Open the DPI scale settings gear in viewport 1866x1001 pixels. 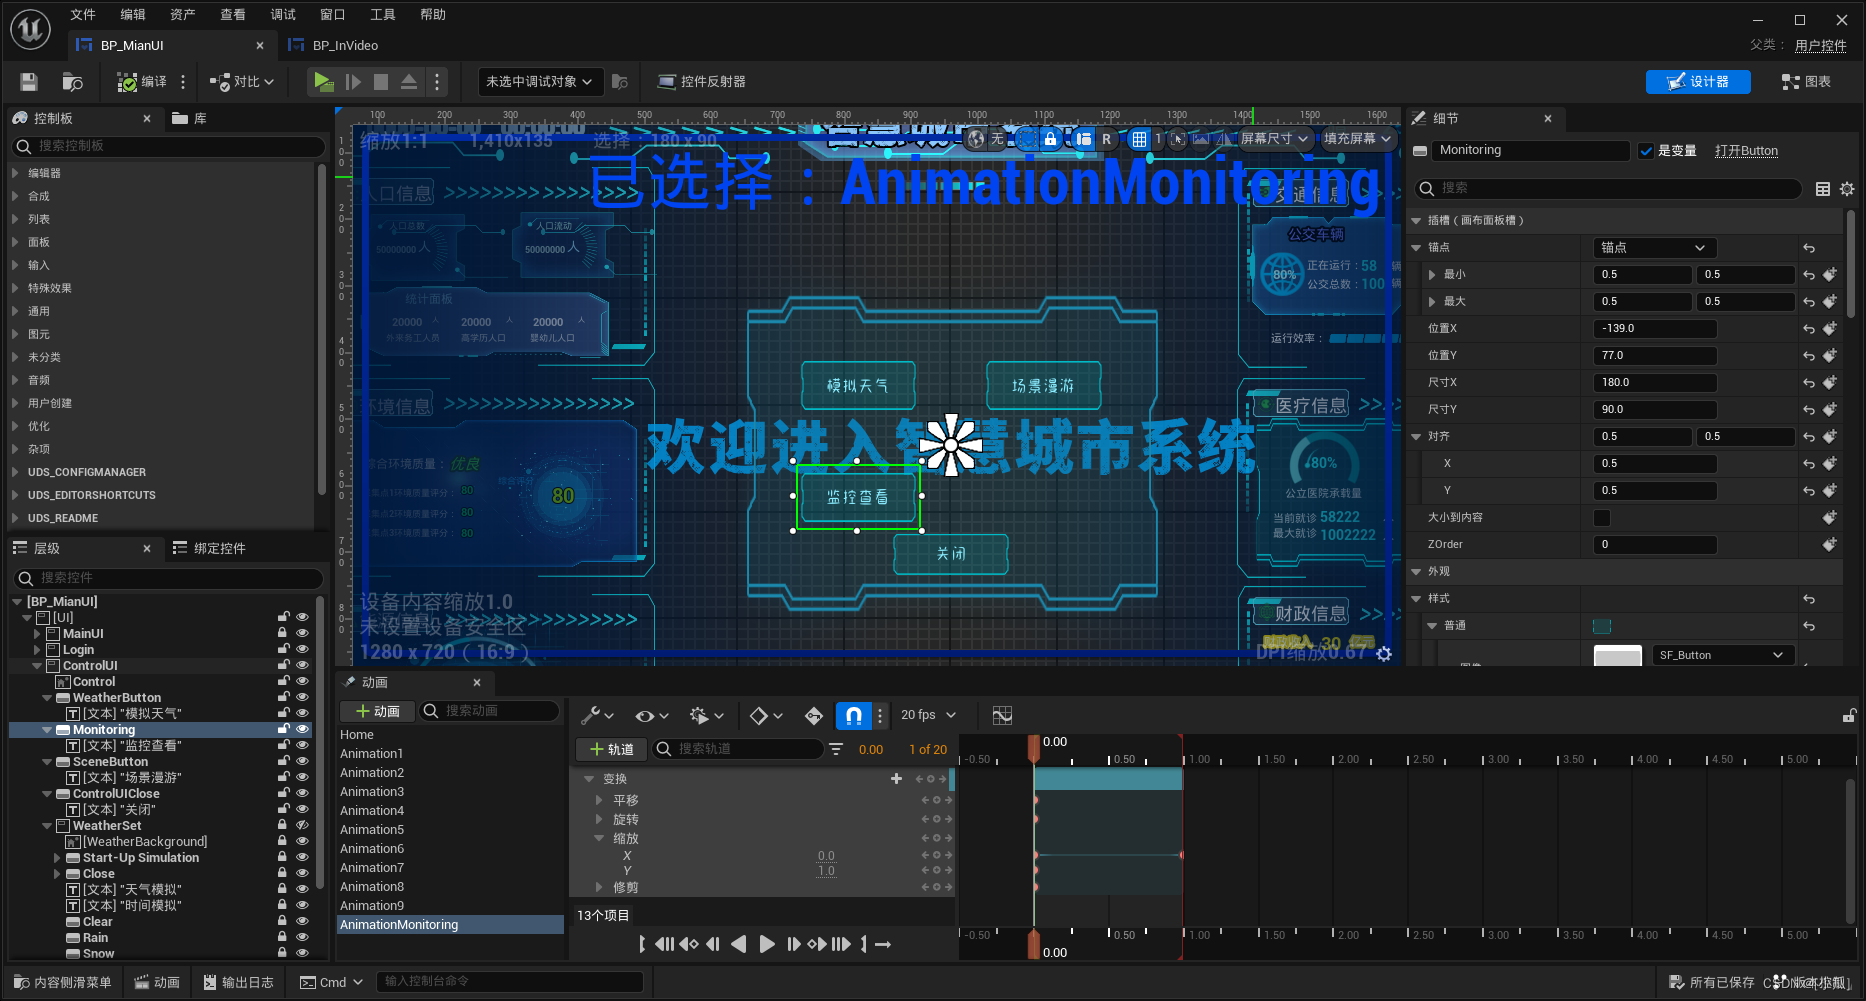[x=1384, y=653]
